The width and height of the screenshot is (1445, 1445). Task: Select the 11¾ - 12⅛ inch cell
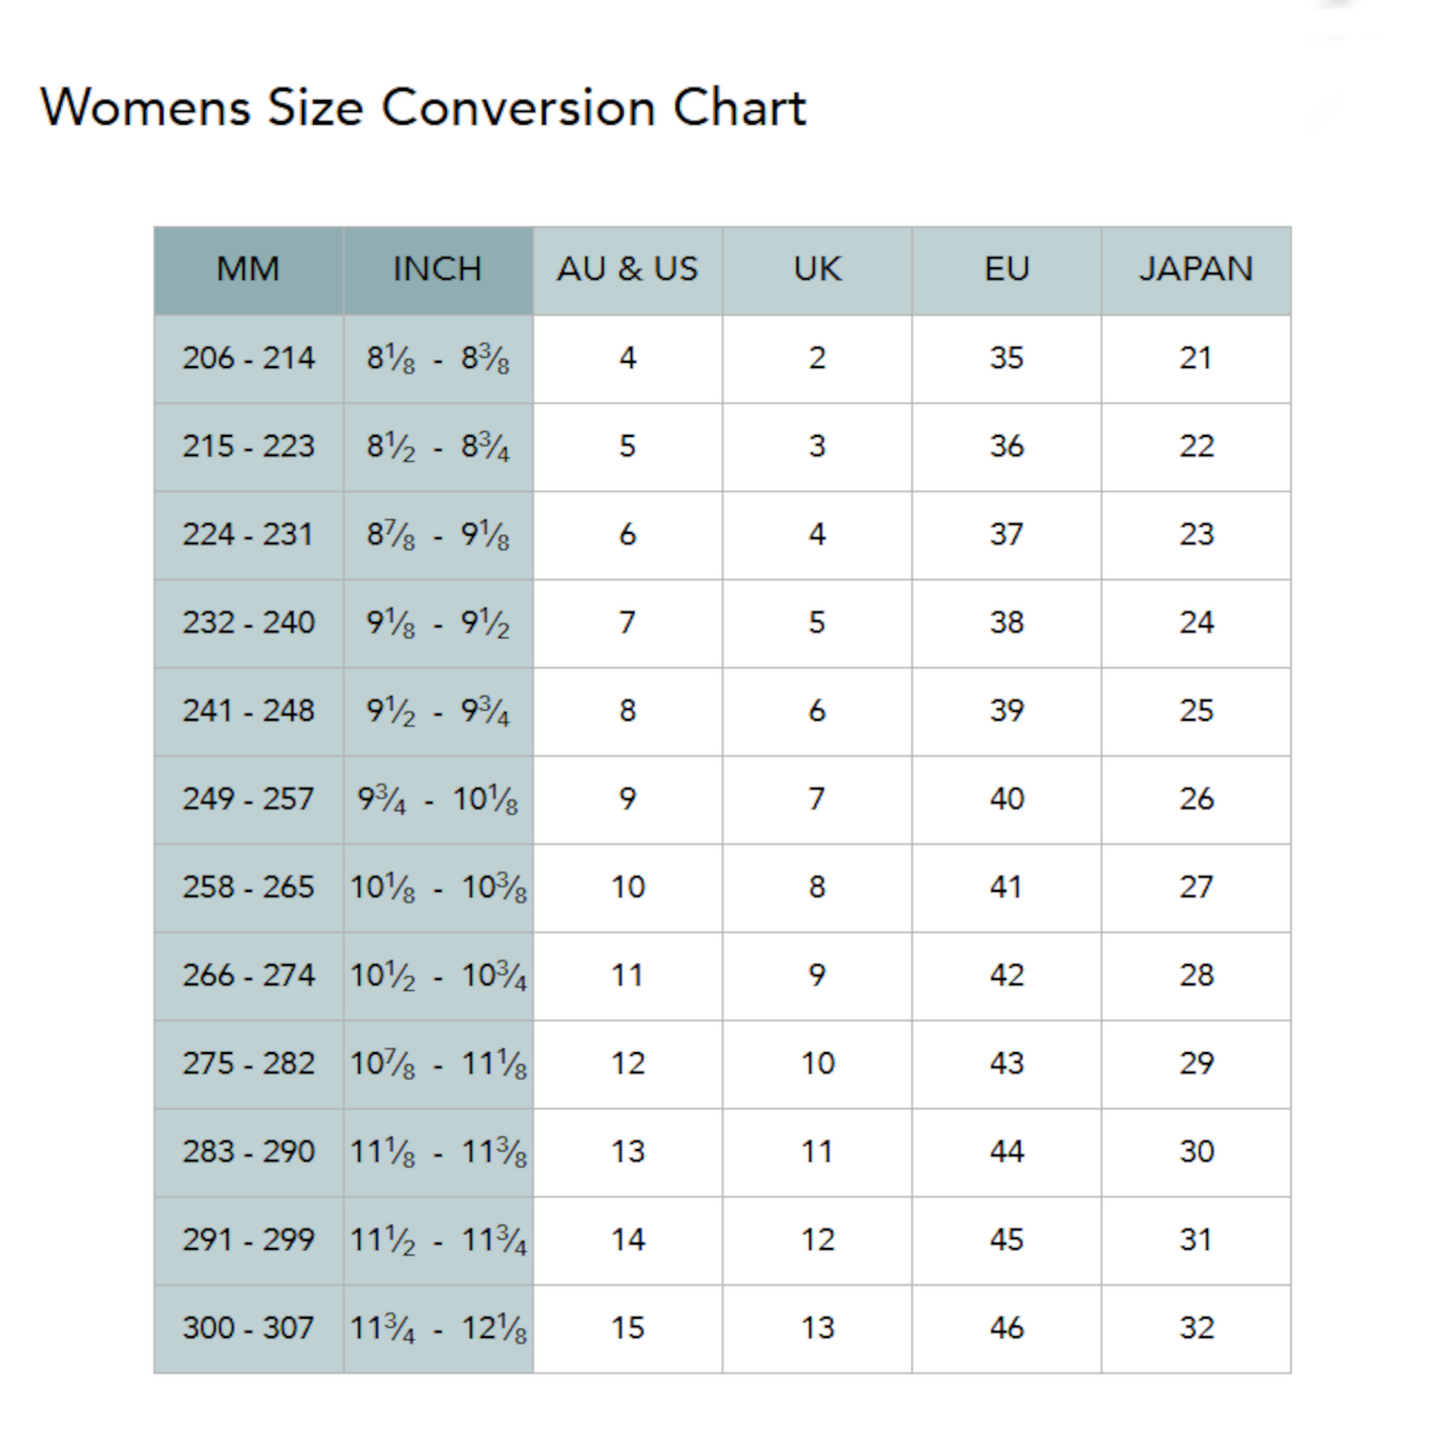437,1328
